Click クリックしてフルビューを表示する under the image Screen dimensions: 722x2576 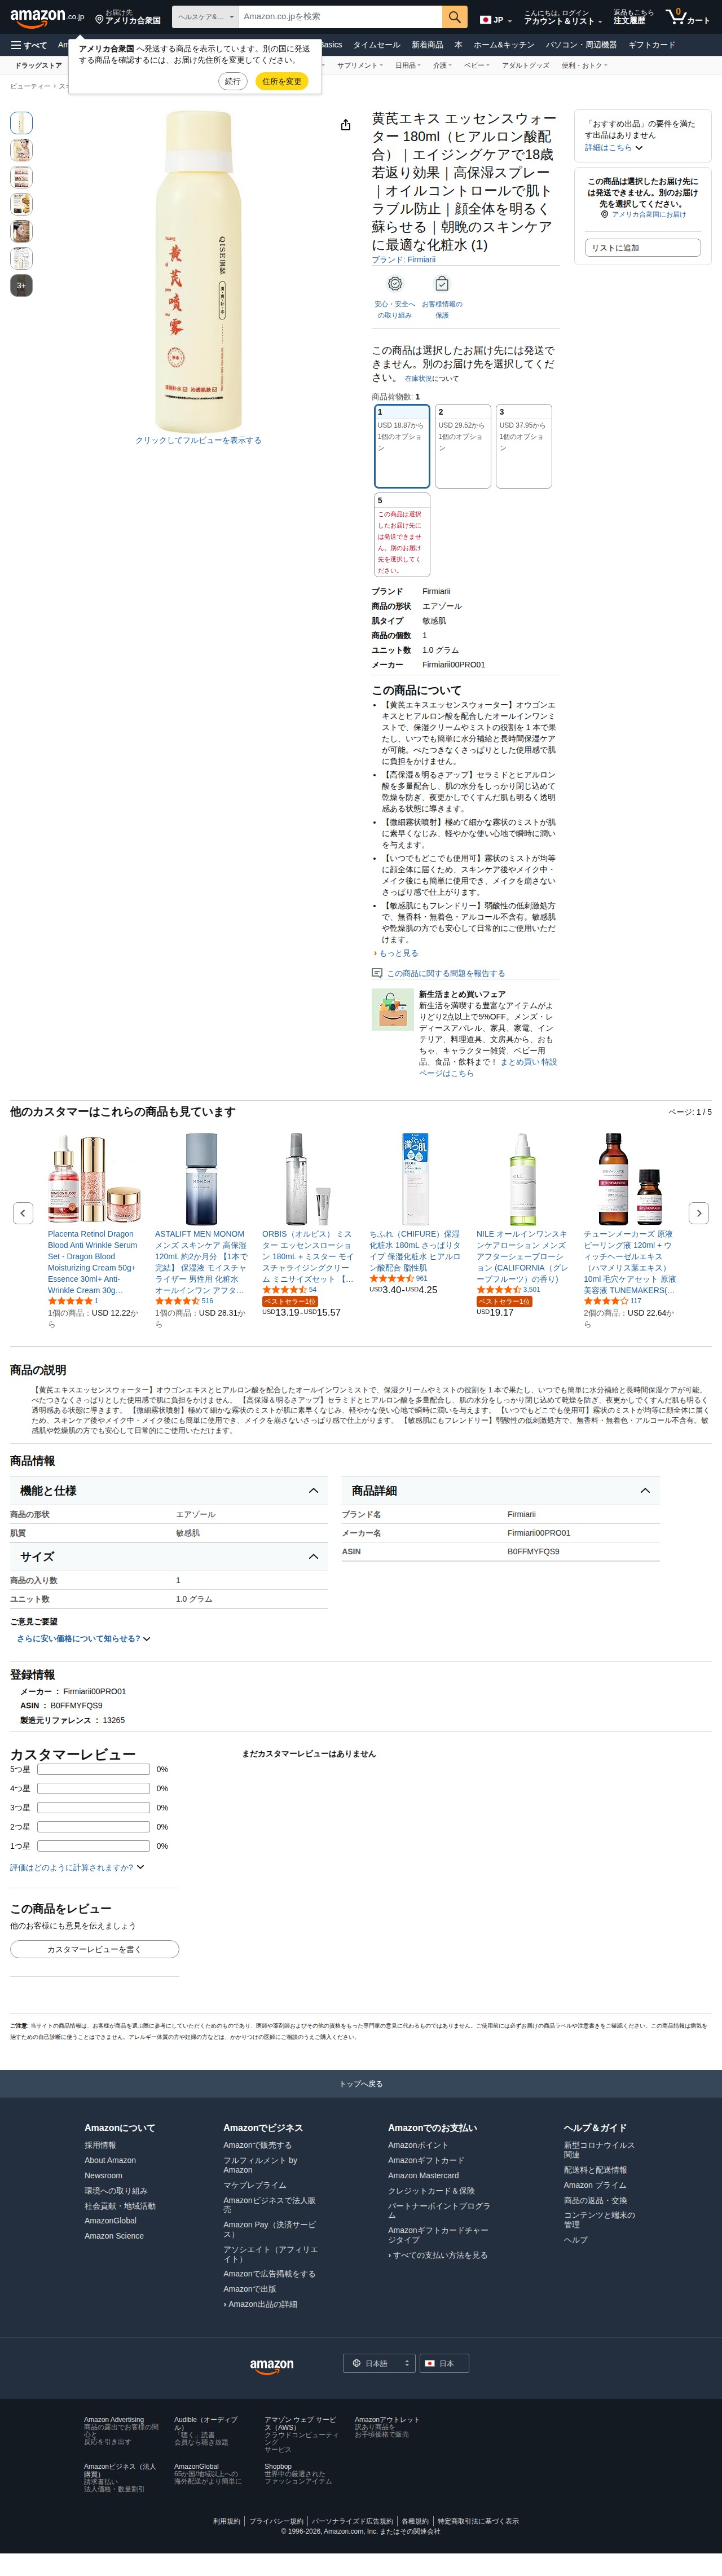click(x=198, y=440)
